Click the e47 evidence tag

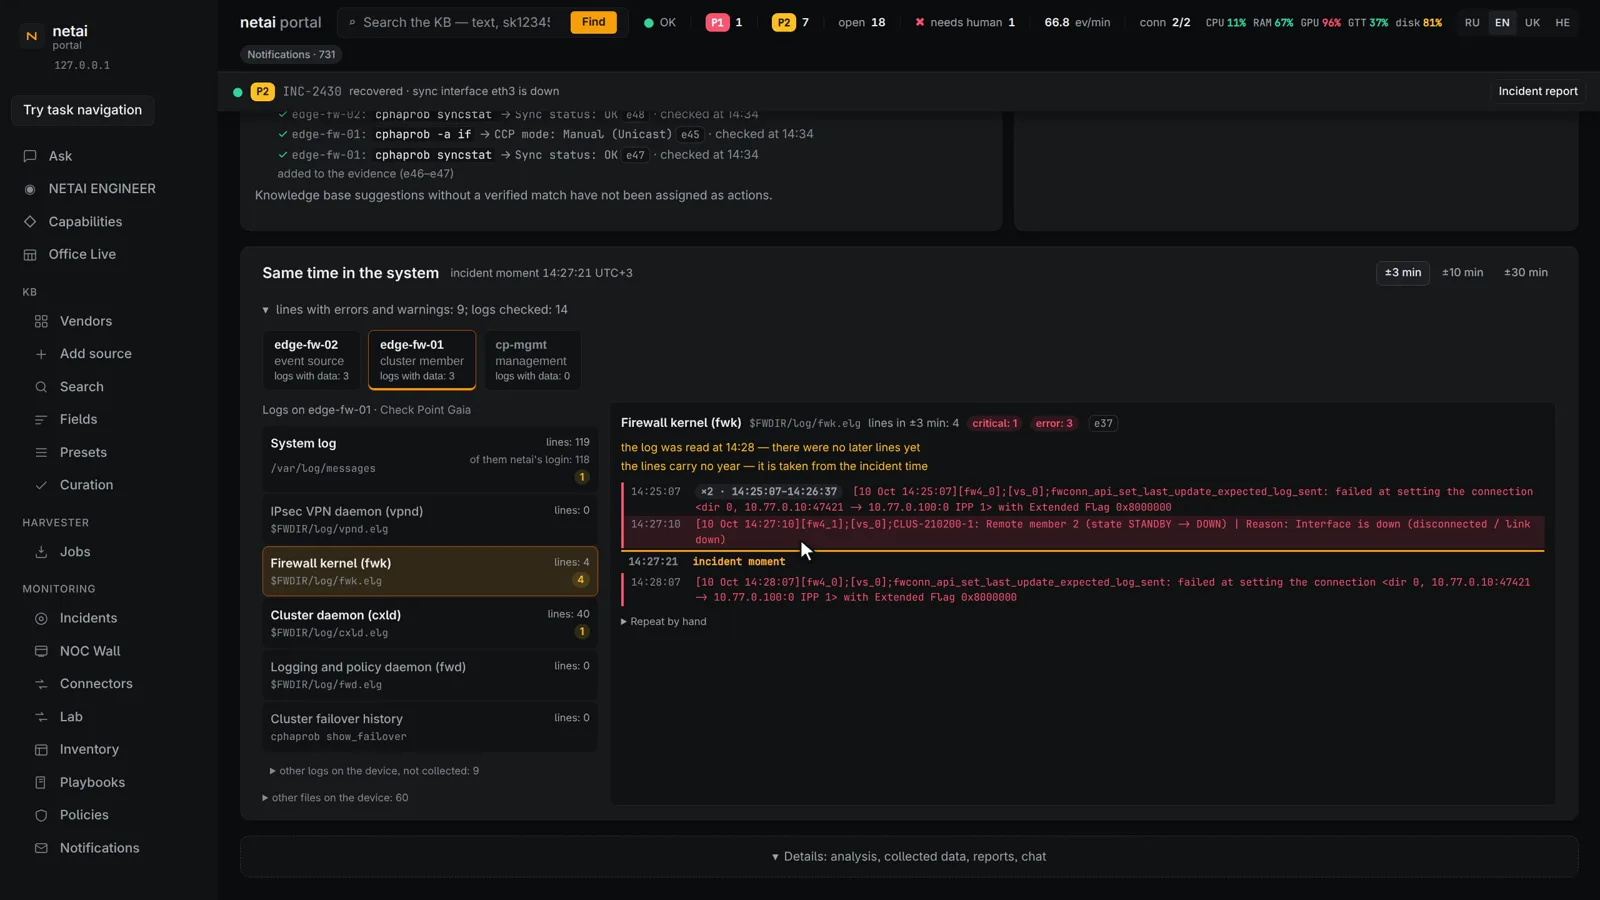coord(636,156)
